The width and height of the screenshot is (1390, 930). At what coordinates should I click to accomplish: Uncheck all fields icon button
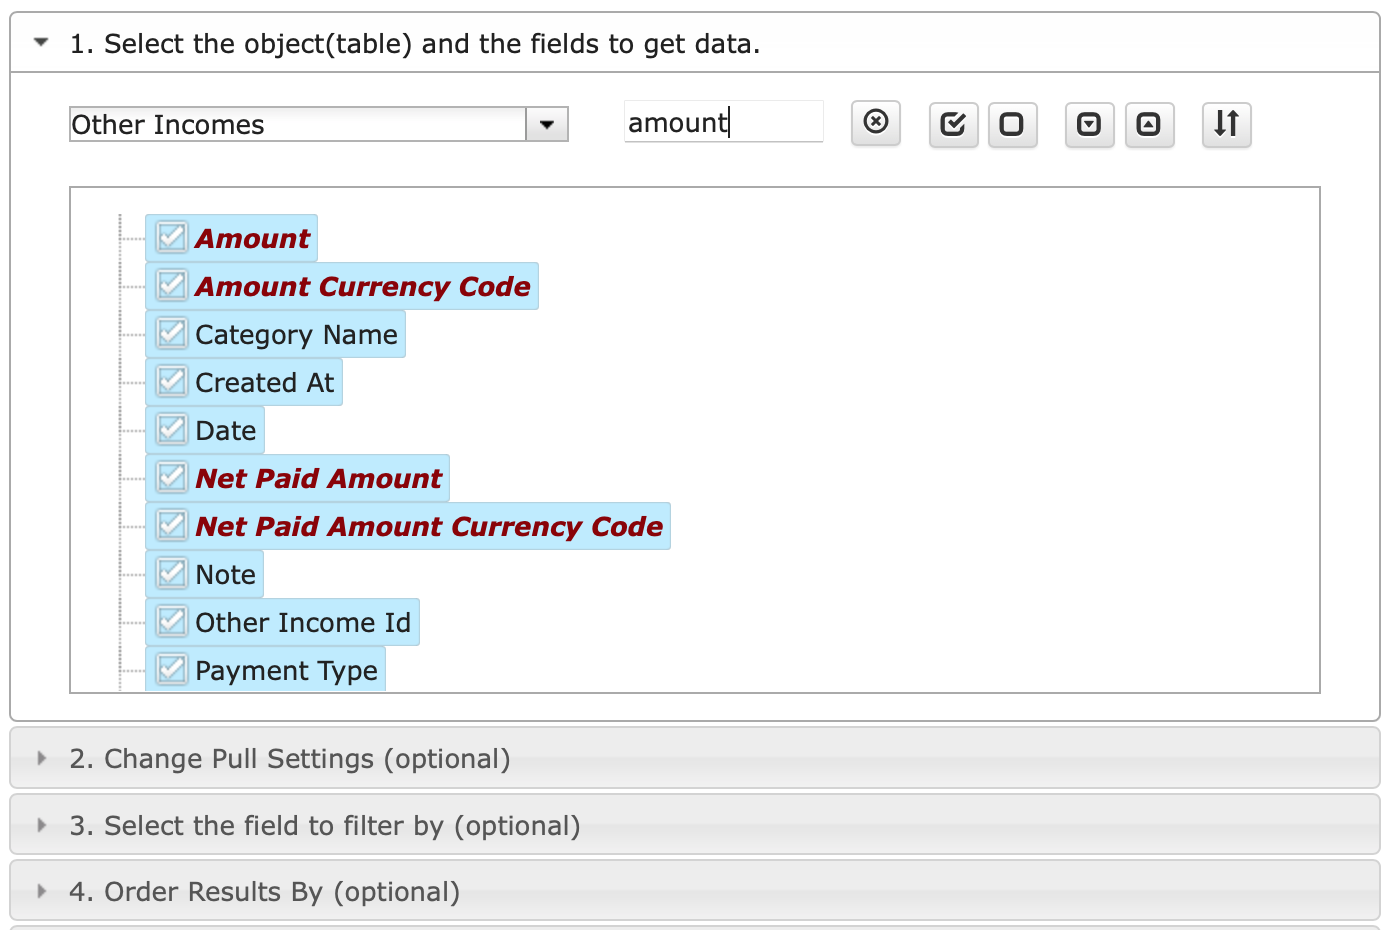[1012, 124]
